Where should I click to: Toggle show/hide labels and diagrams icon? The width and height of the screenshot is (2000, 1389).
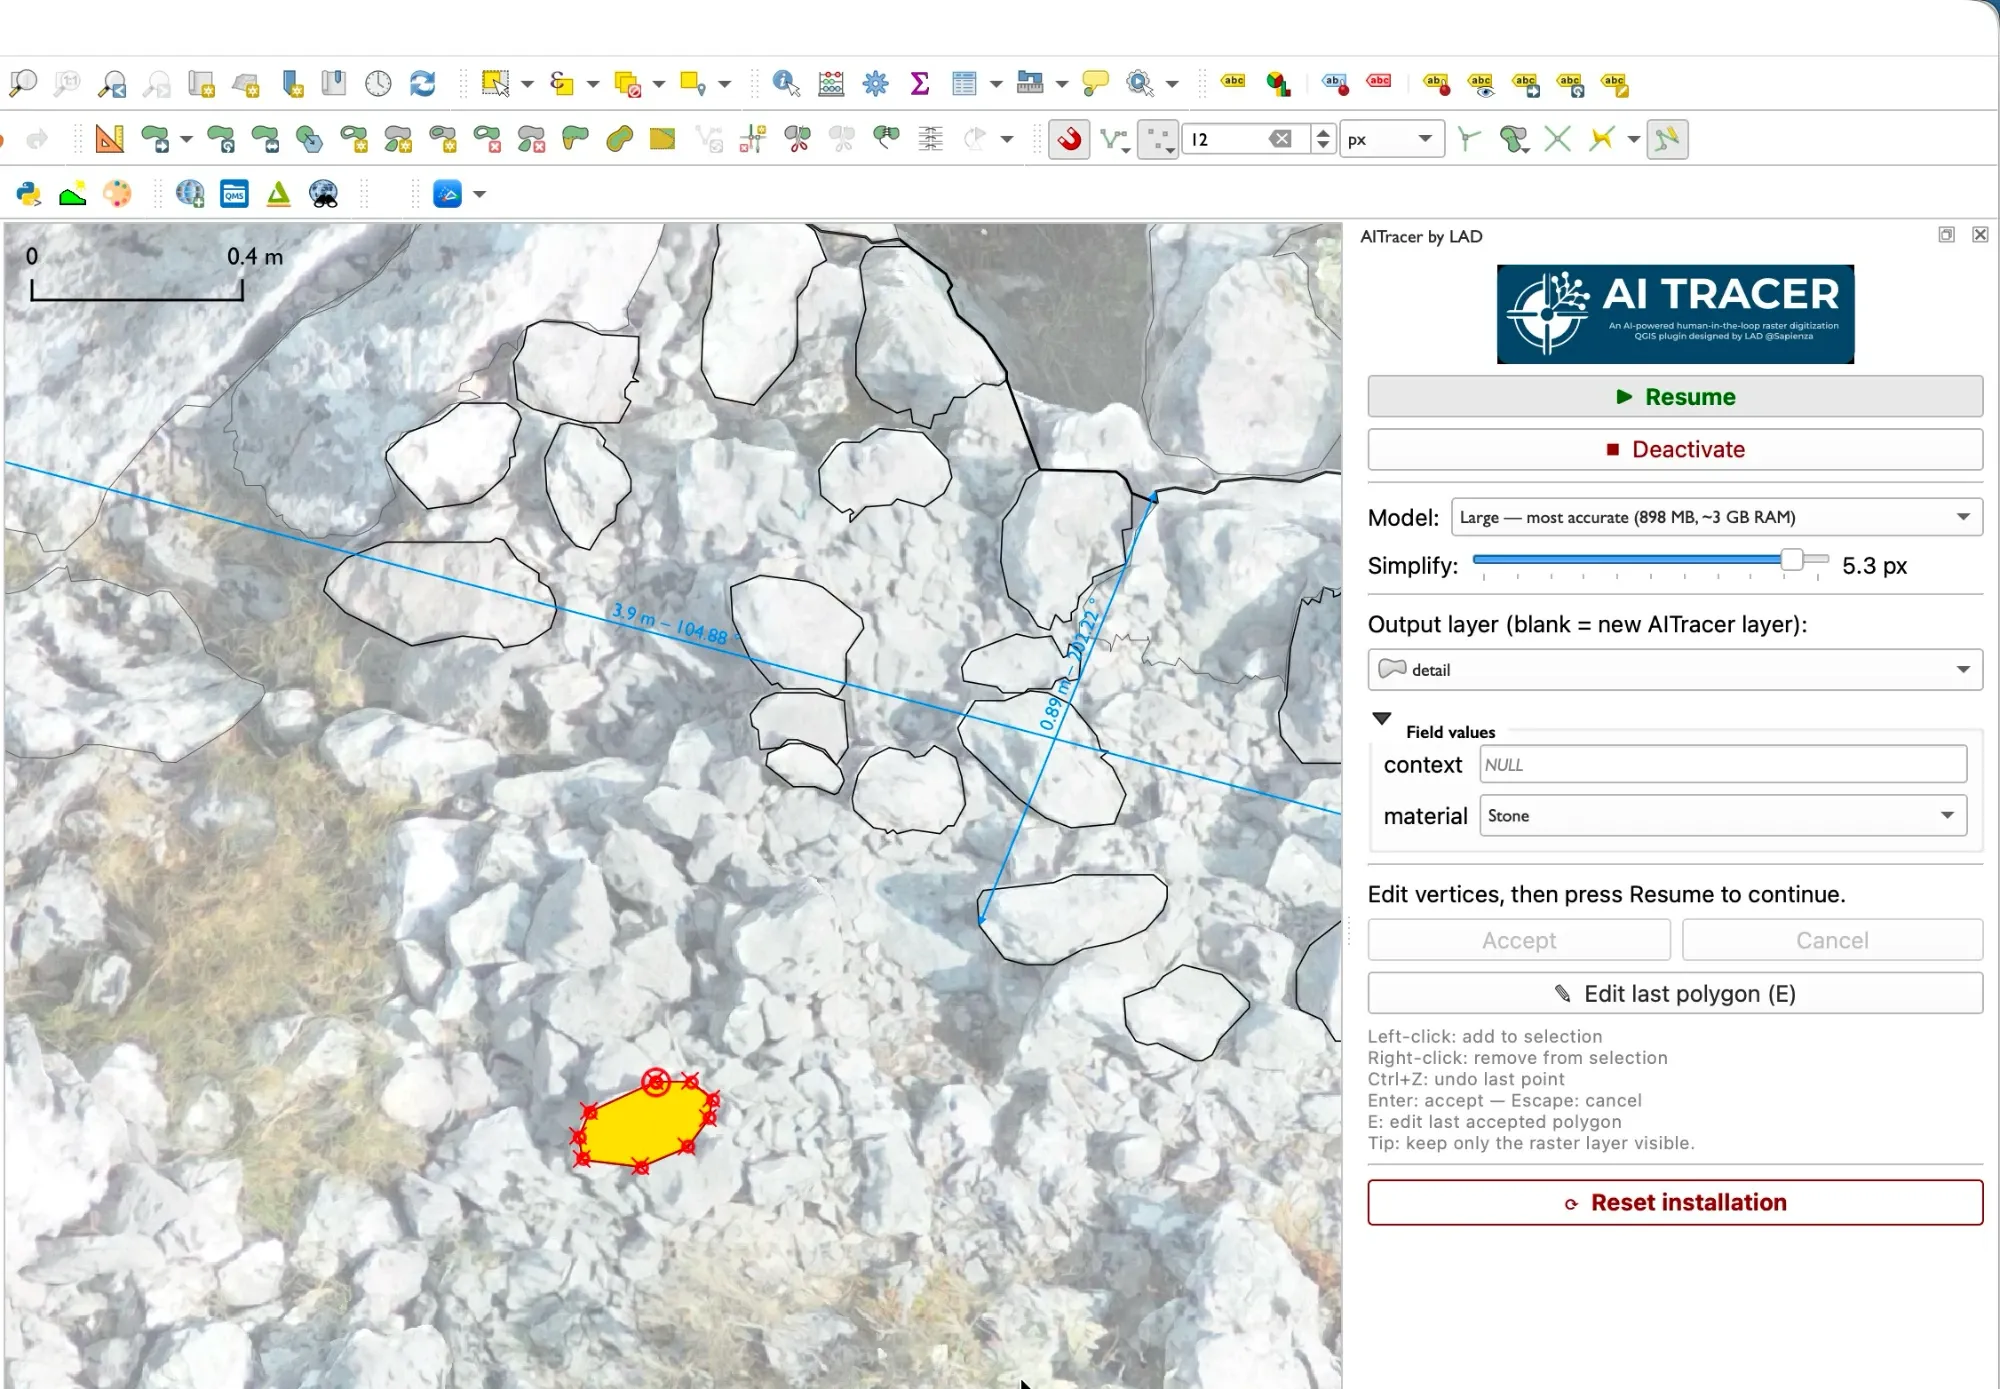[1482, 84]
